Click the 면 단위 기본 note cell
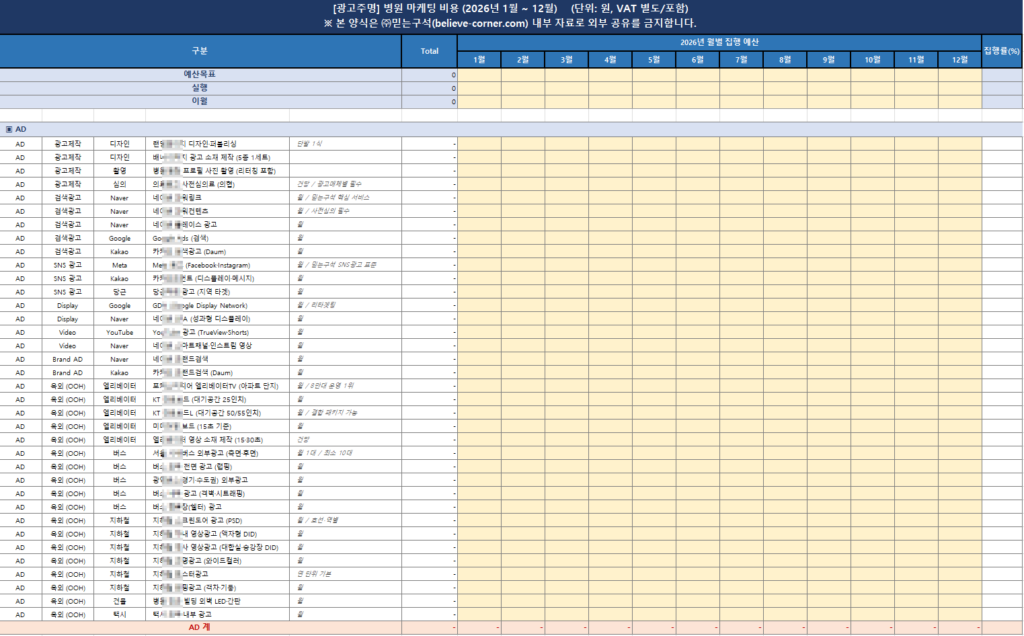1024x636 pixels. tap(345, 574)
